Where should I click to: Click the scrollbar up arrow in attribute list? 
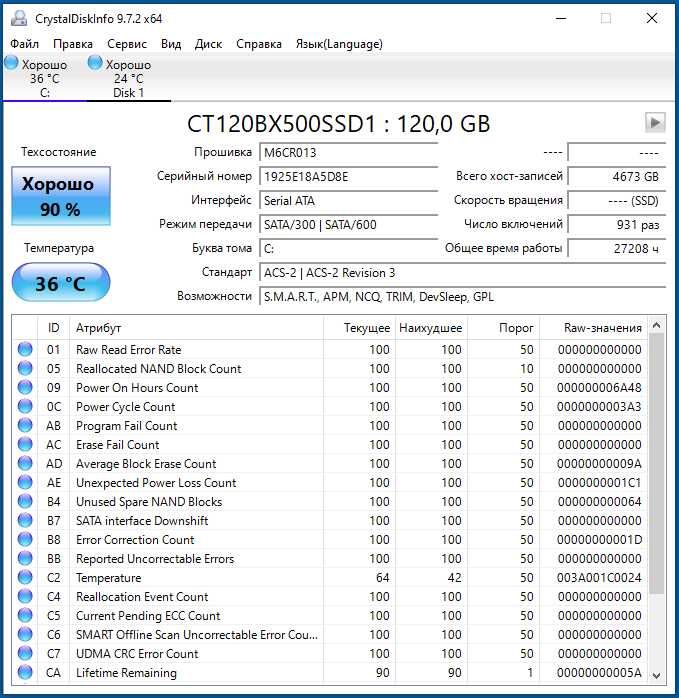(656, 325)
